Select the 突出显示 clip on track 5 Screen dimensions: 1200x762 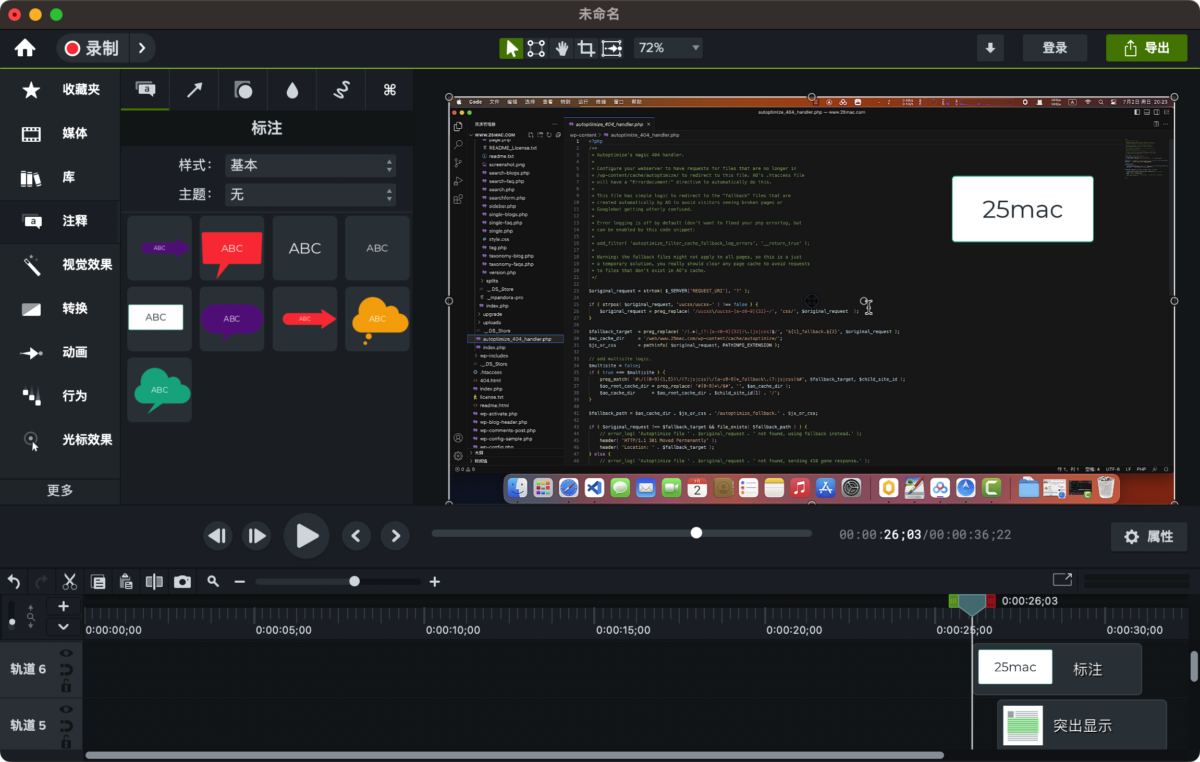[x=1082, y=725]
